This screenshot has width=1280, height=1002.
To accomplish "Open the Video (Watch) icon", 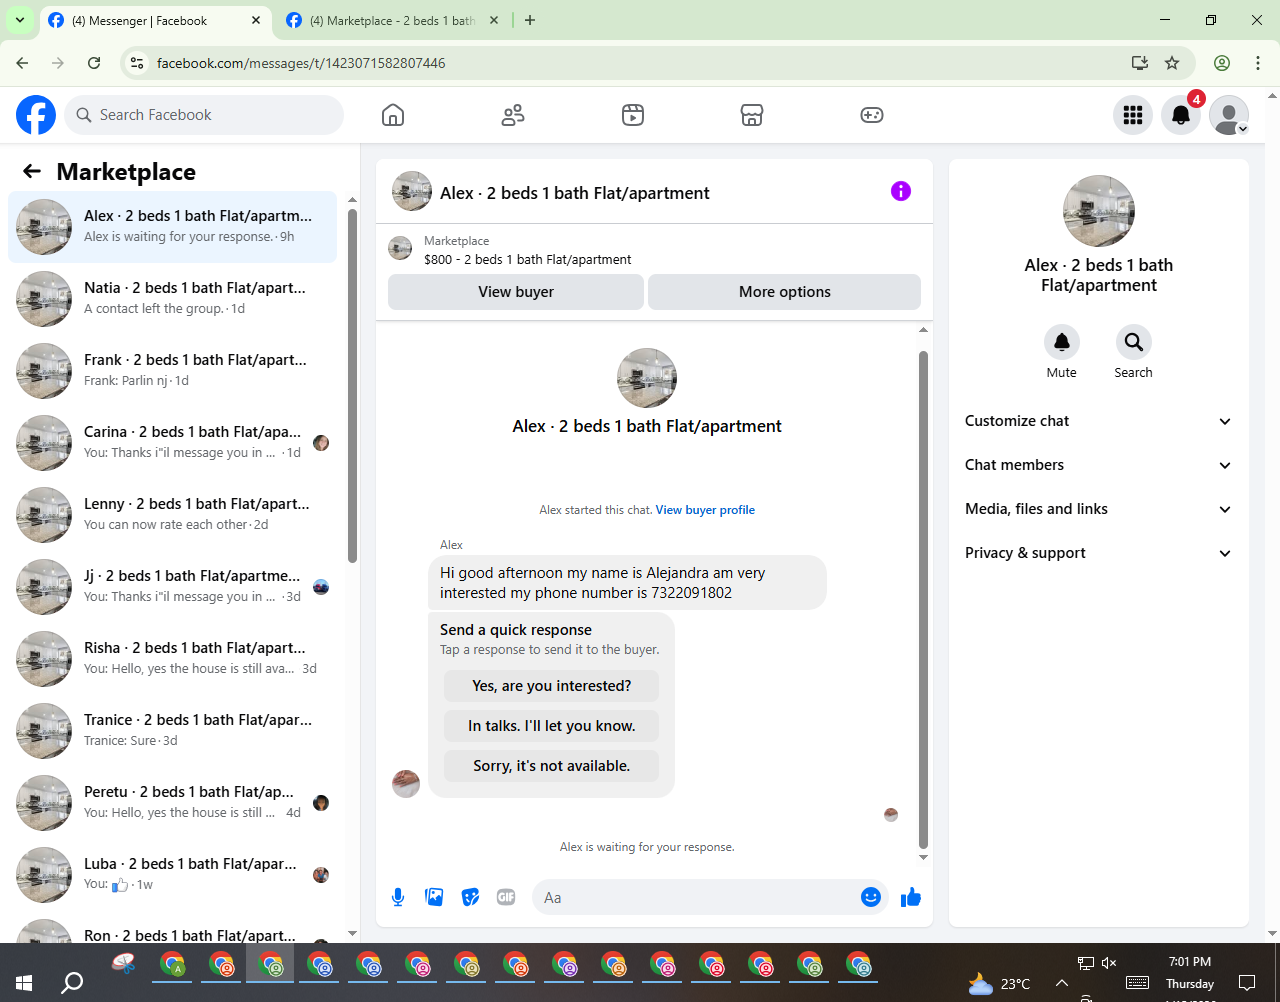I will 633,115.
